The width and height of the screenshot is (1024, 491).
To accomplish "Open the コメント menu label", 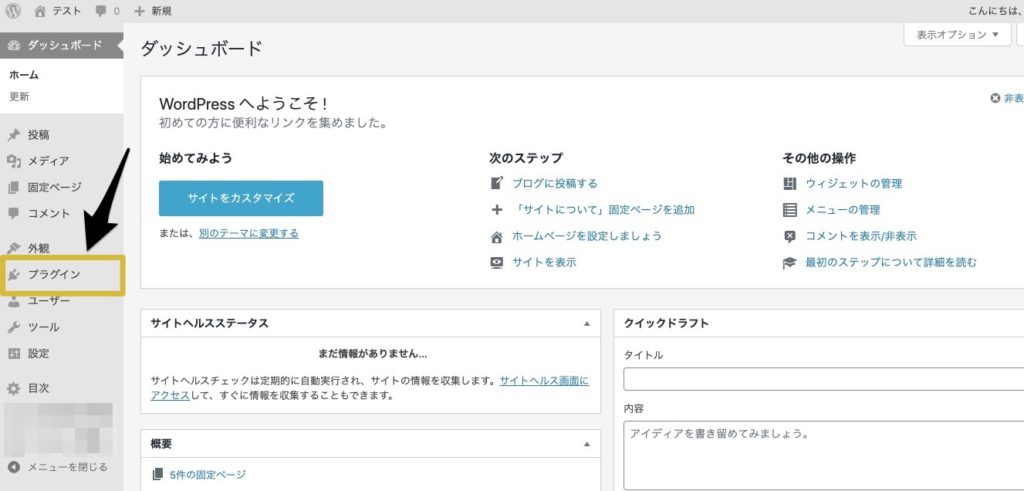I will [48, 214].
